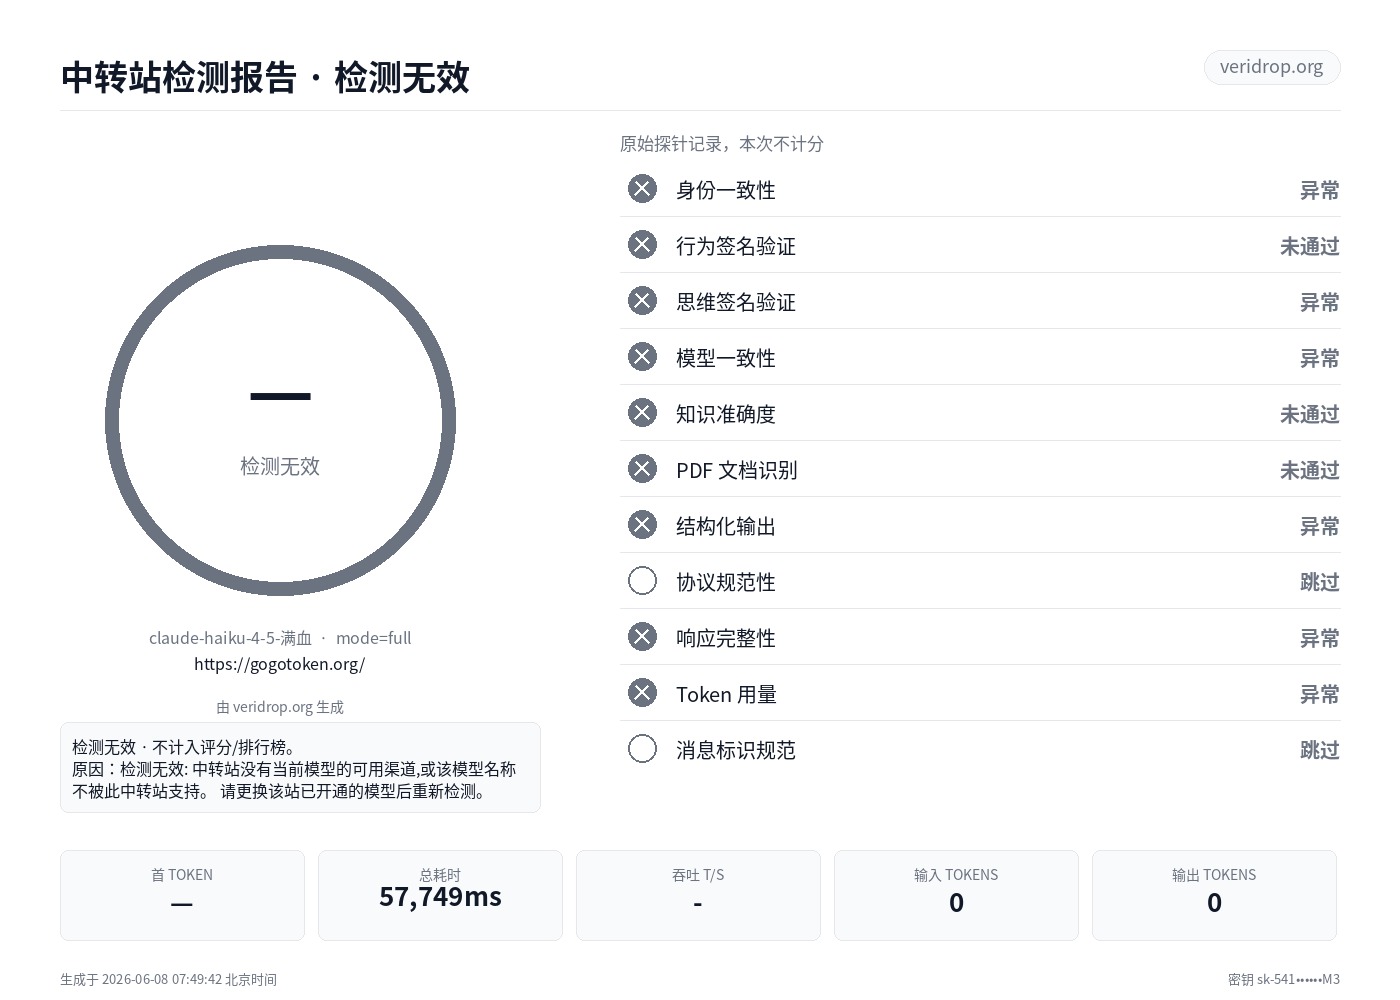This screenshot has width=1400, height=1000.
Task: Click the 首 TOKEN stat card
Action: coord(182,895)
